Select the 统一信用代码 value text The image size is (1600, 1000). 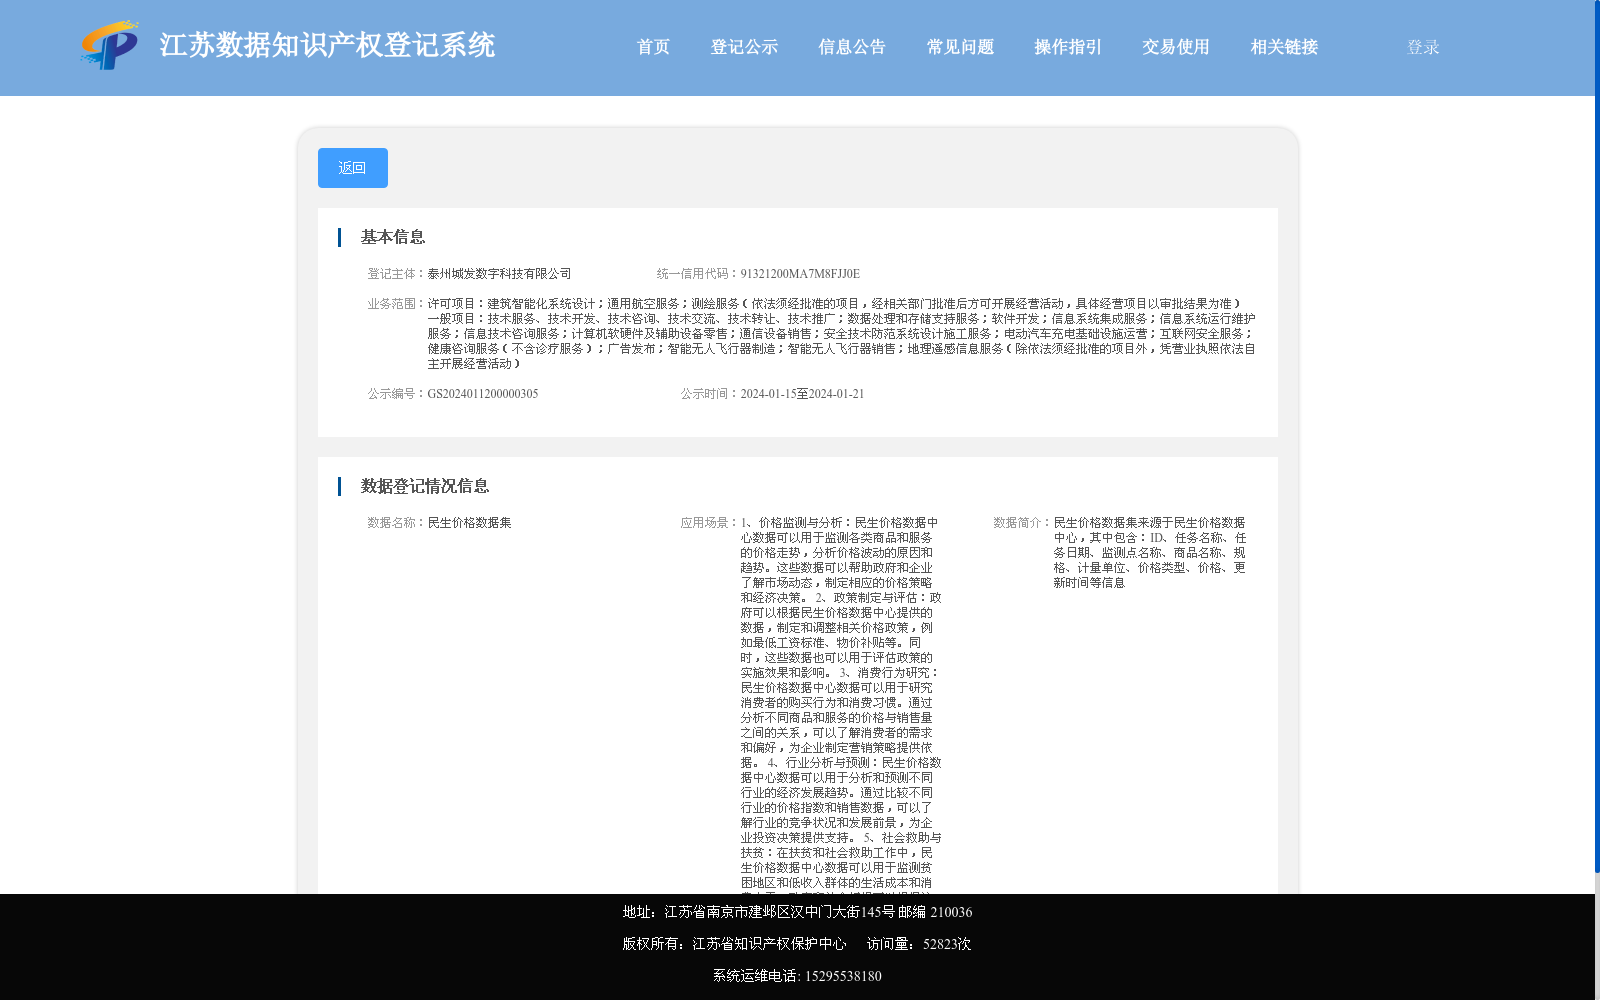(799, 272)
